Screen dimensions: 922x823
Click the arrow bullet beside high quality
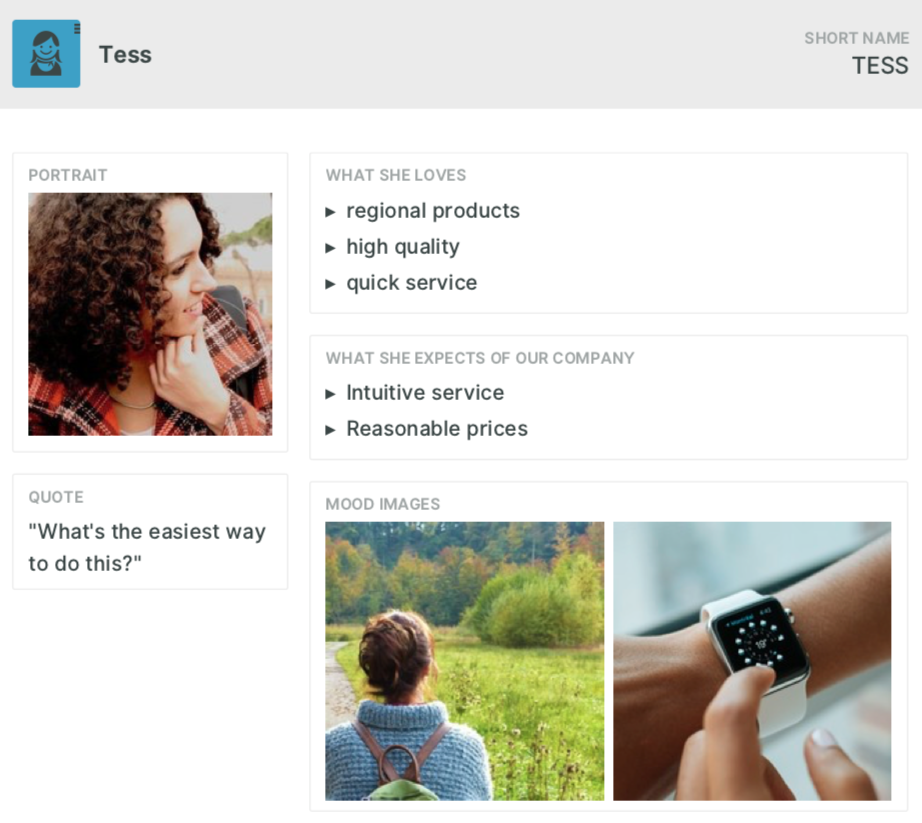(x=330, y=248)
